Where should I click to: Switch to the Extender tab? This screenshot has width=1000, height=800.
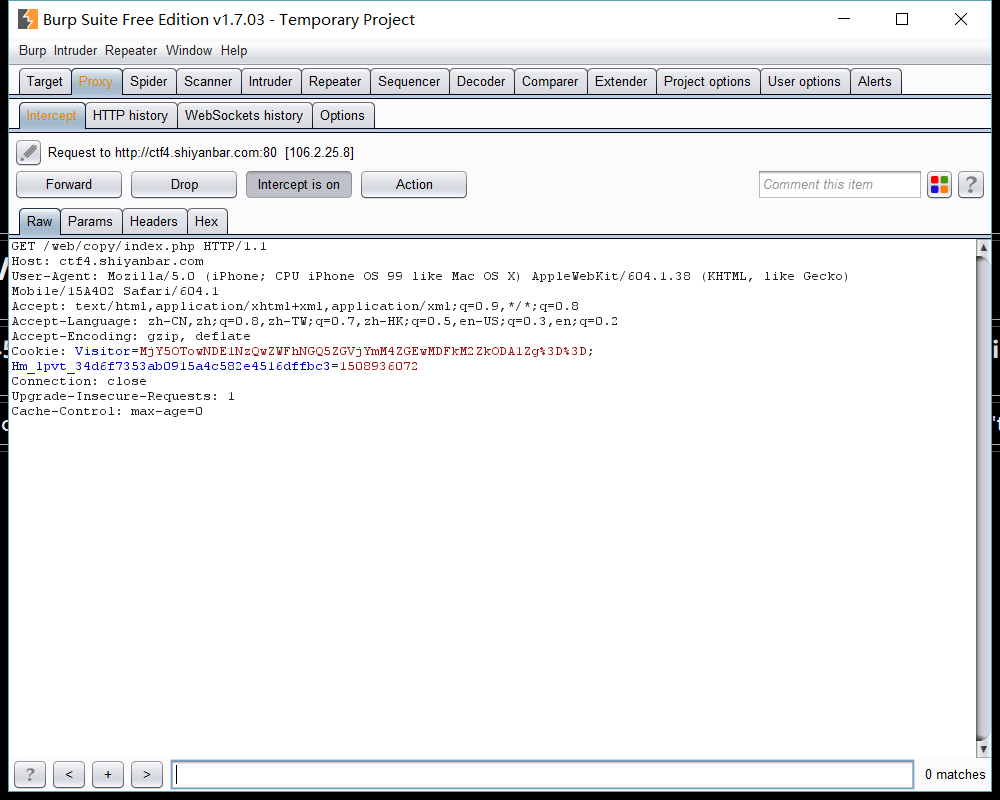(x=621, y=82)
